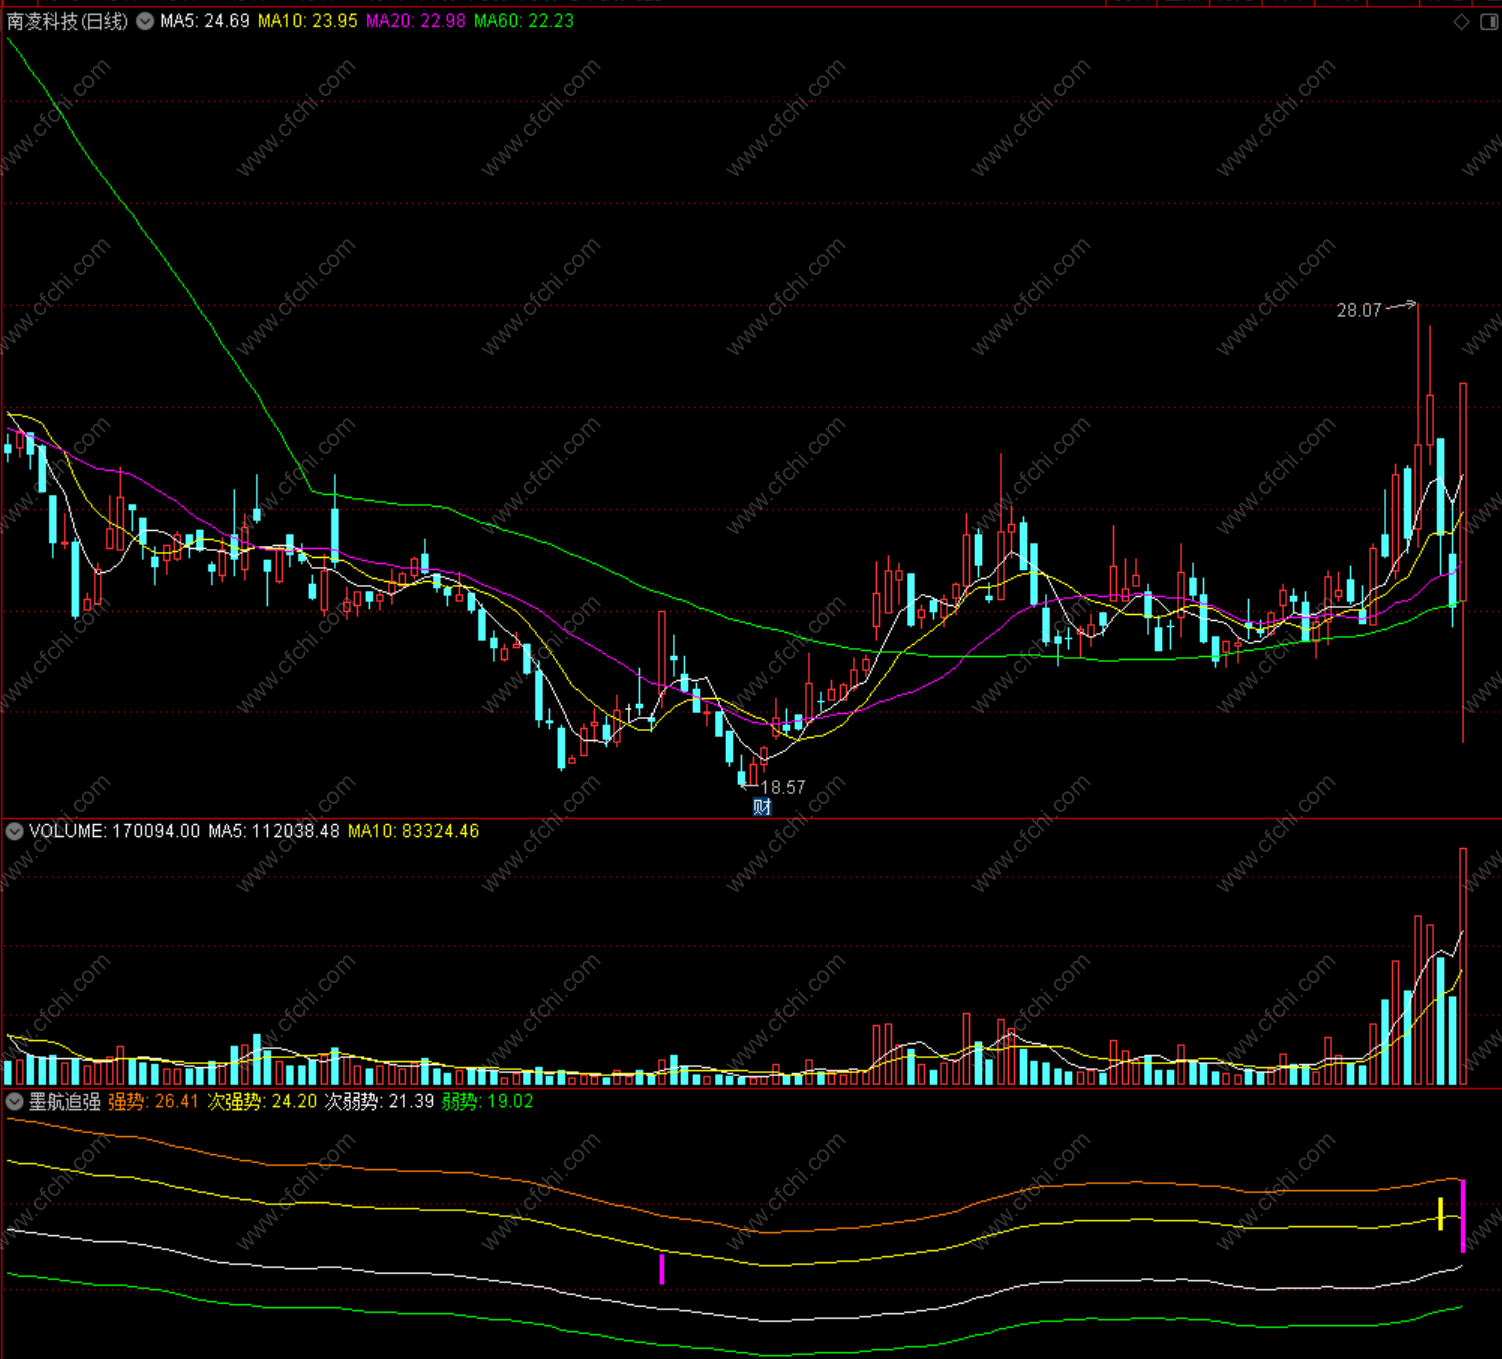The width and height of the screenshot is (1502, 1359).
Task: Click the yellow signal bar in 墨航追强 panel
Action: (x=1440, y=1214)
